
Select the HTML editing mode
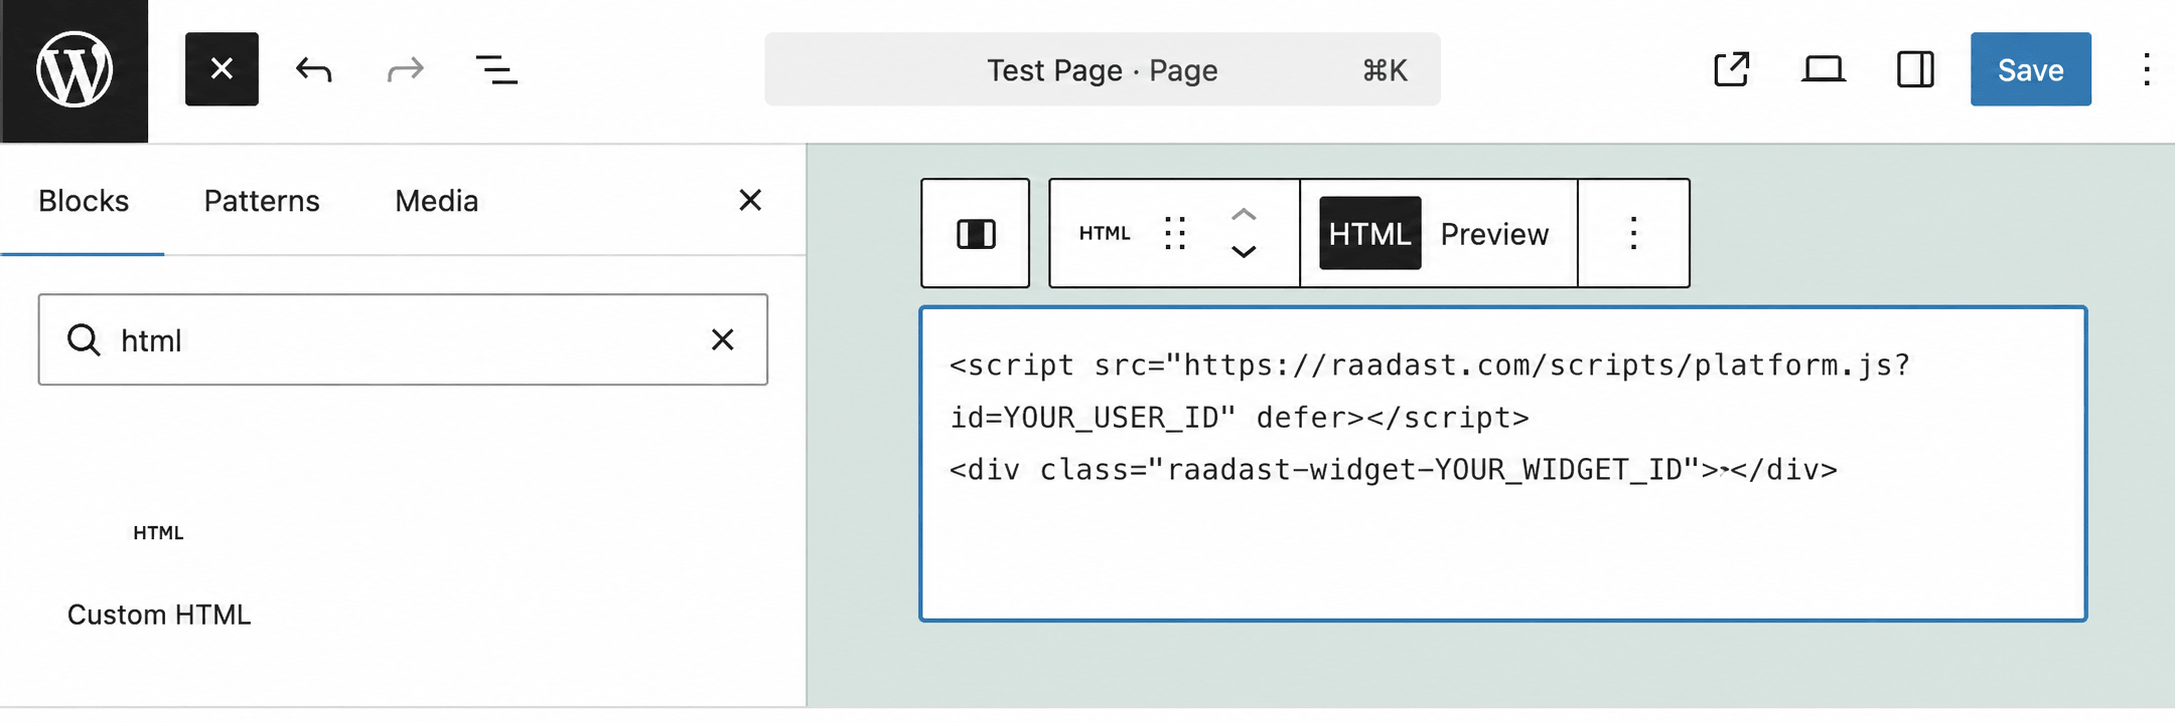point(1370,233)
